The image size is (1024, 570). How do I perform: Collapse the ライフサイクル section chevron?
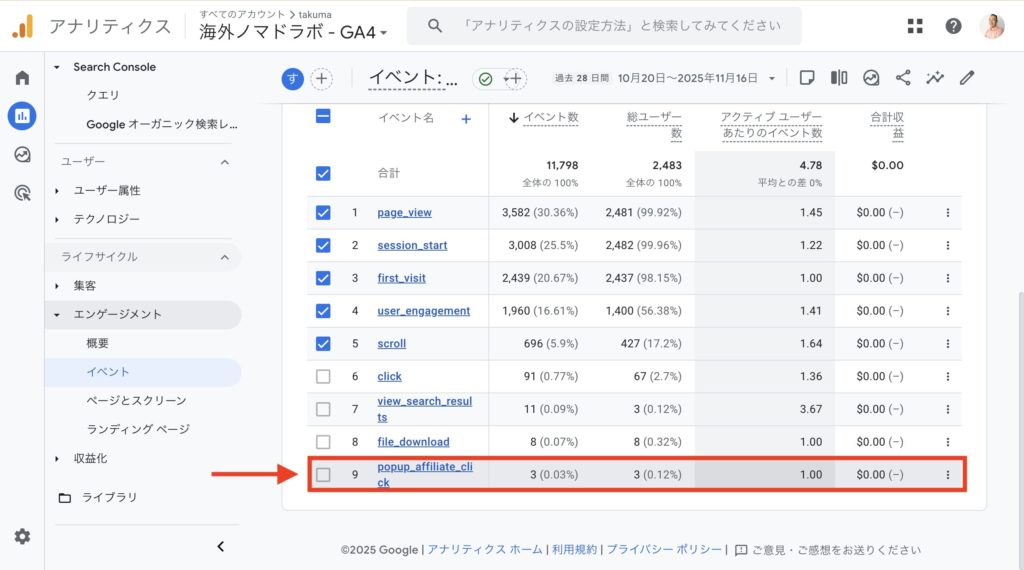[225, 257]
